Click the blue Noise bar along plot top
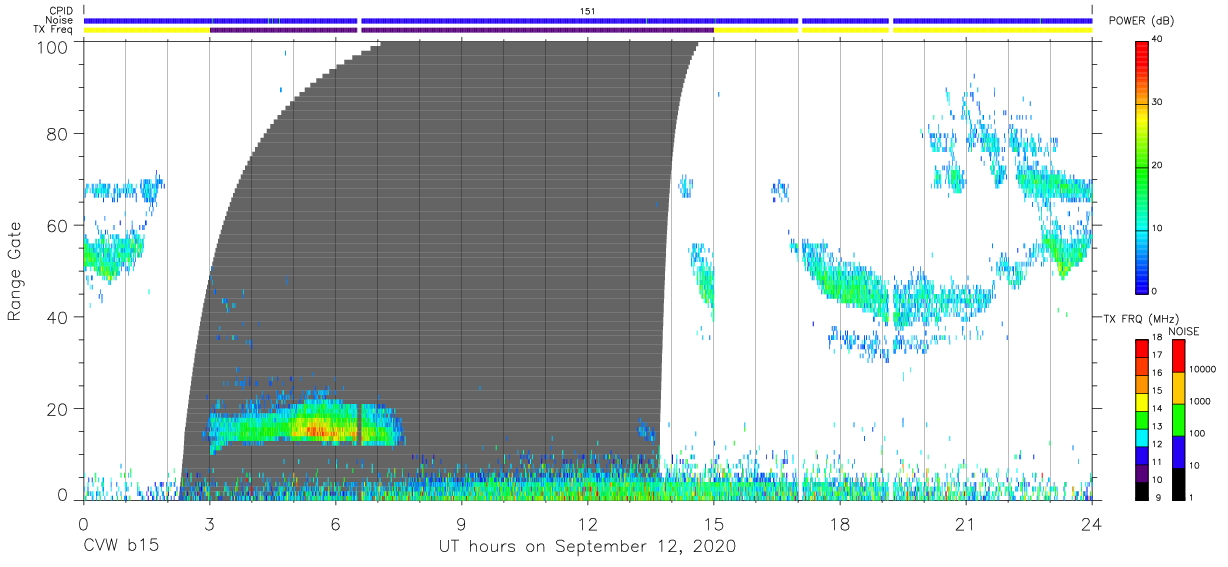The width and height of the screenshot is (1228, 567). (x=587, y=20)
